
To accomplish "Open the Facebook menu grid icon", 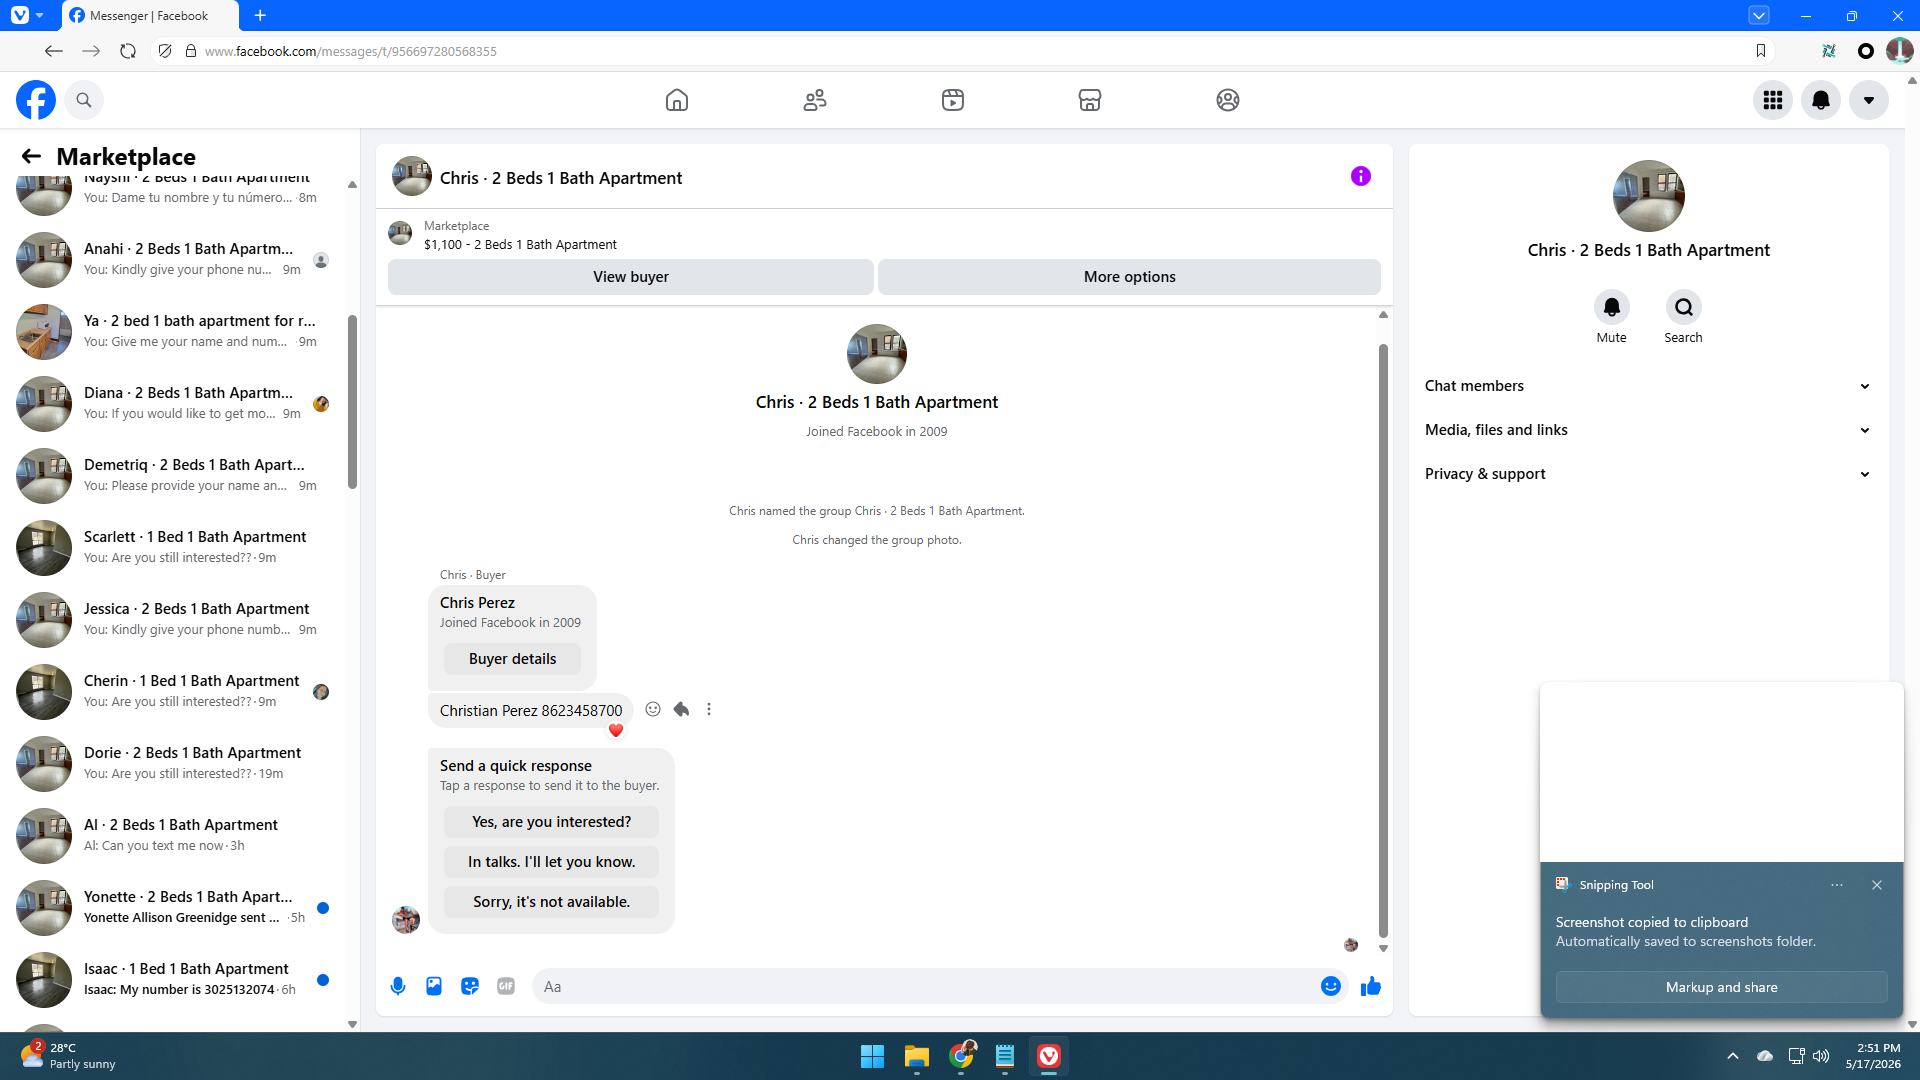I will pos(1773,100).
